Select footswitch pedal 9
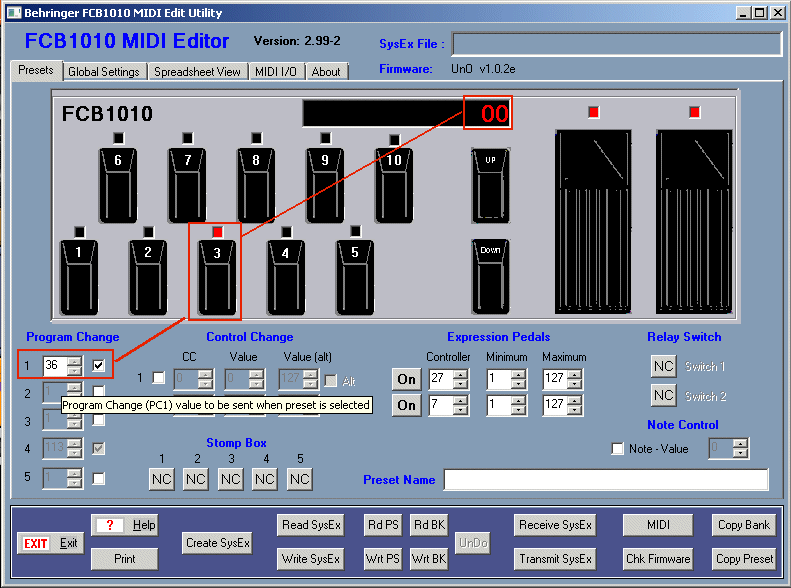 pyautogui.click(x=325, y=185)
